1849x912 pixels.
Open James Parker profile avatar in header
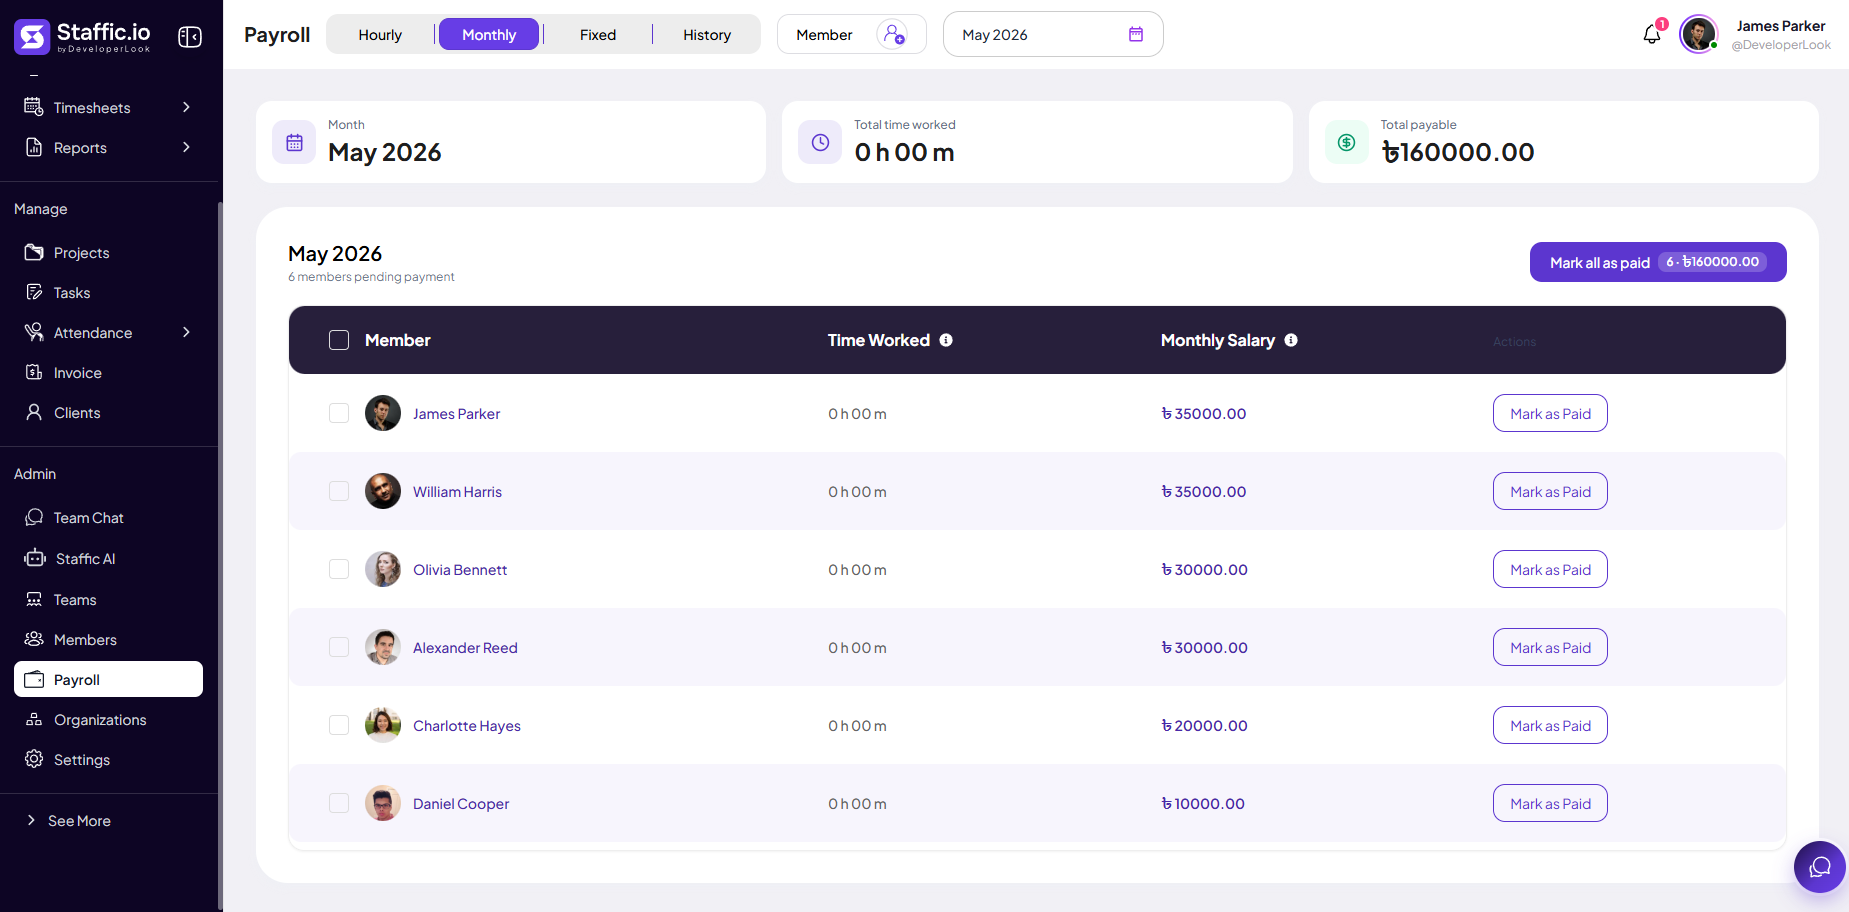click(x=1698, y=34)
